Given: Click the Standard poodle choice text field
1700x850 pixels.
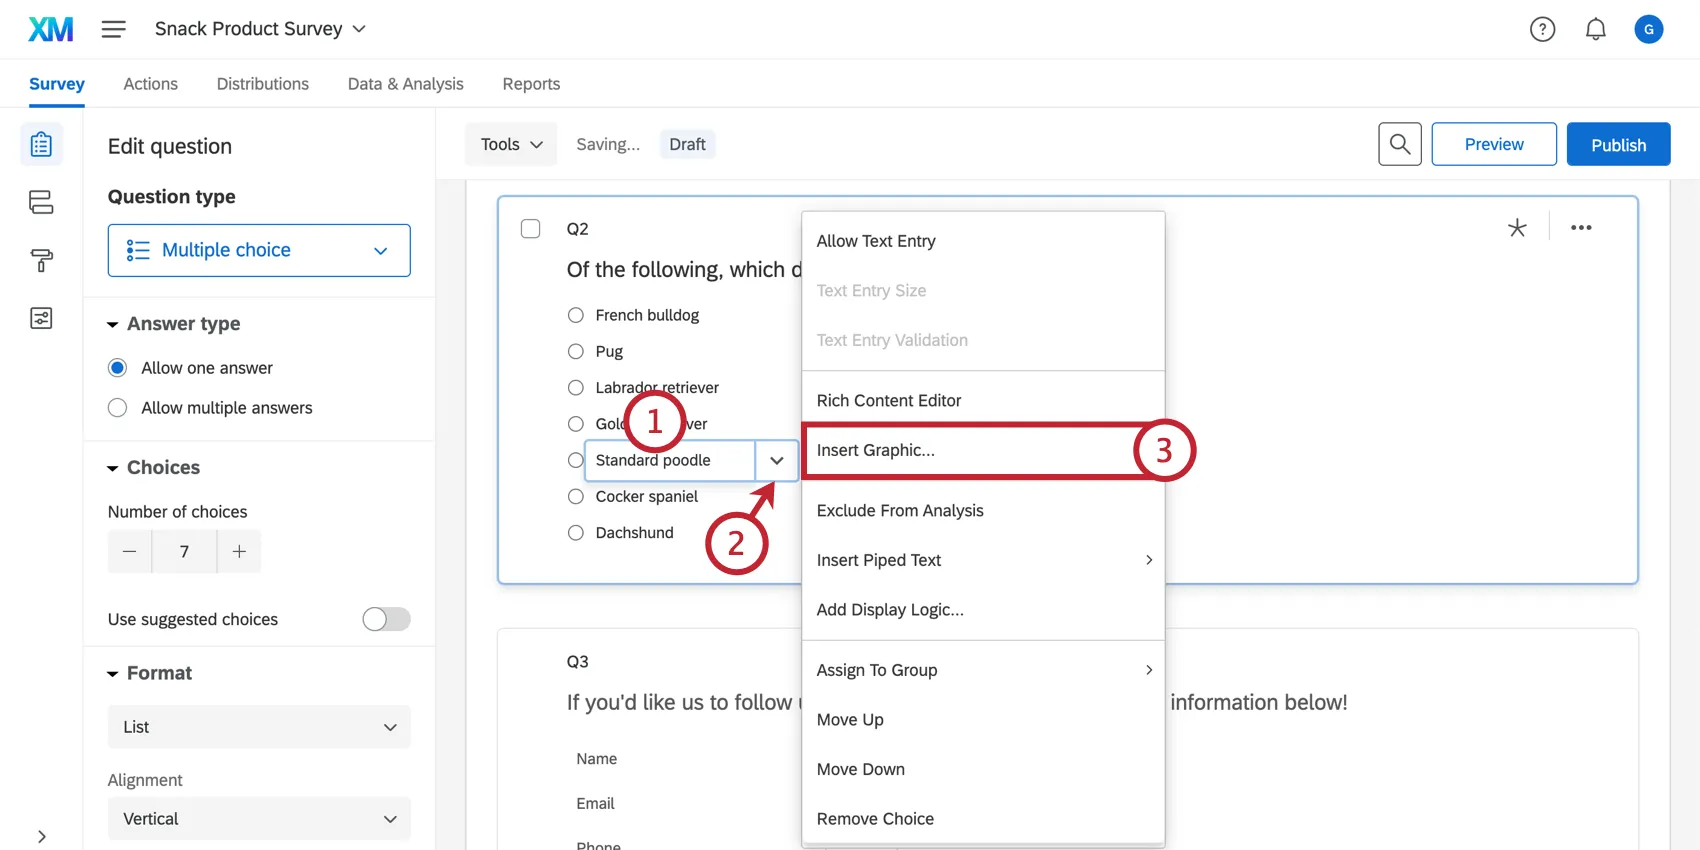Looking at the screenshot, I should [x=670, y=460].
